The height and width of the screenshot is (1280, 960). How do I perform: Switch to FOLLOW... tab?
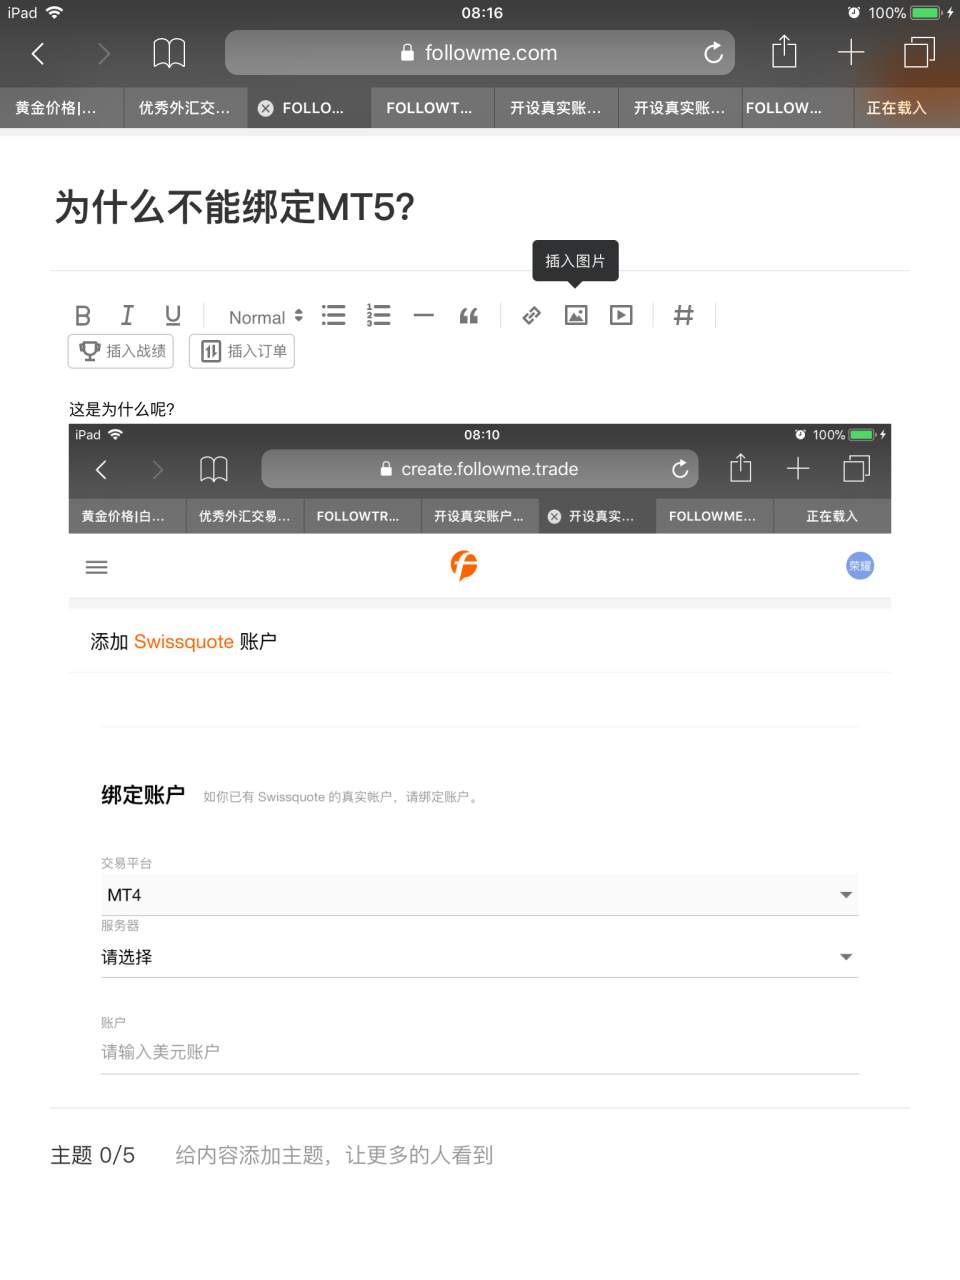point(797,108)
